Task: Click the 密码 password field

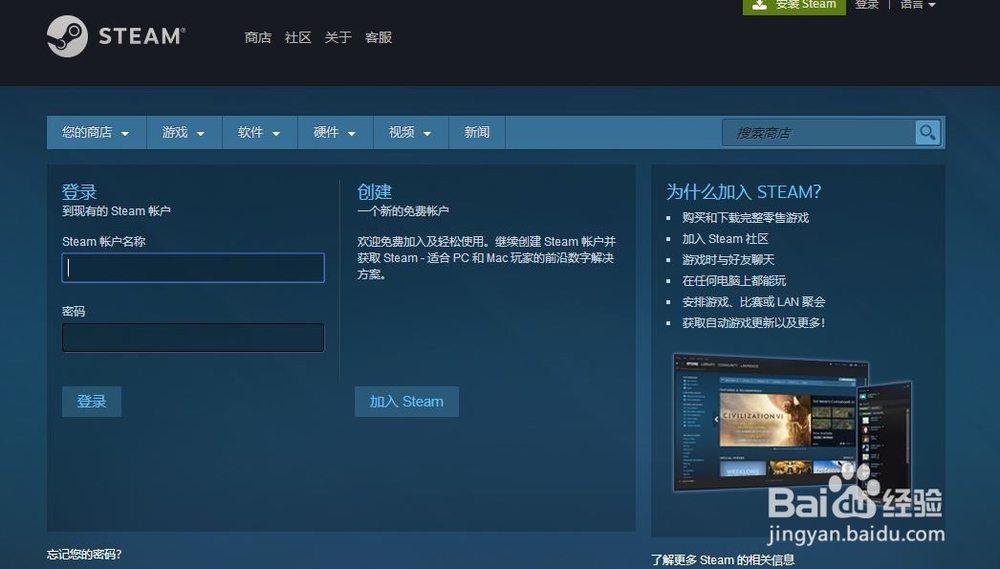Action: [193, 337]
